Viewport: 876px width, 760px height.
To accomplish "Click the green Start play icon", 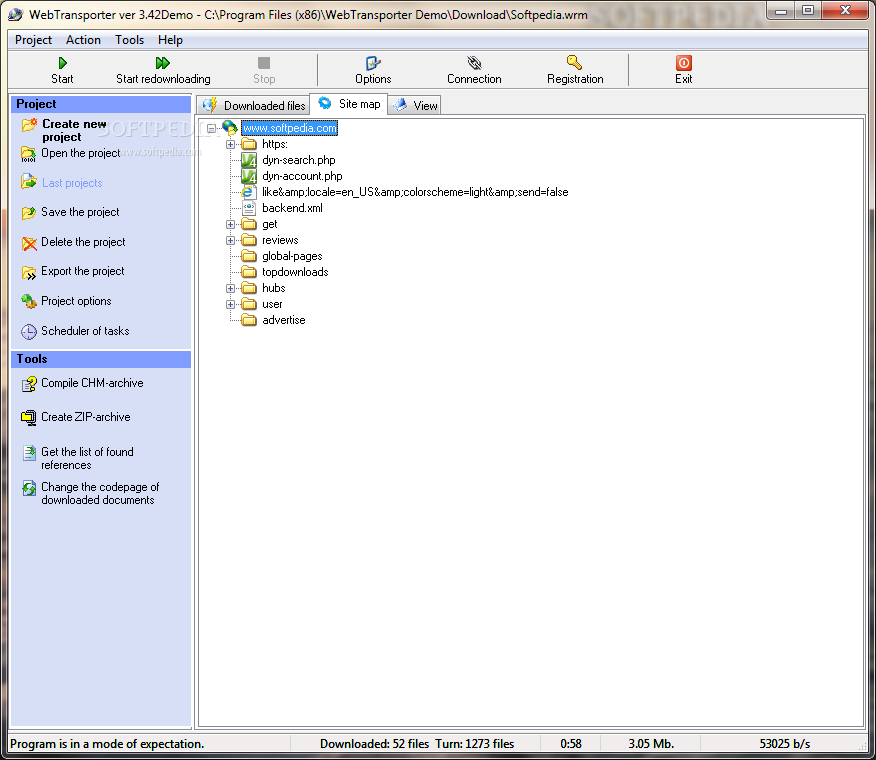I will 63,63.
